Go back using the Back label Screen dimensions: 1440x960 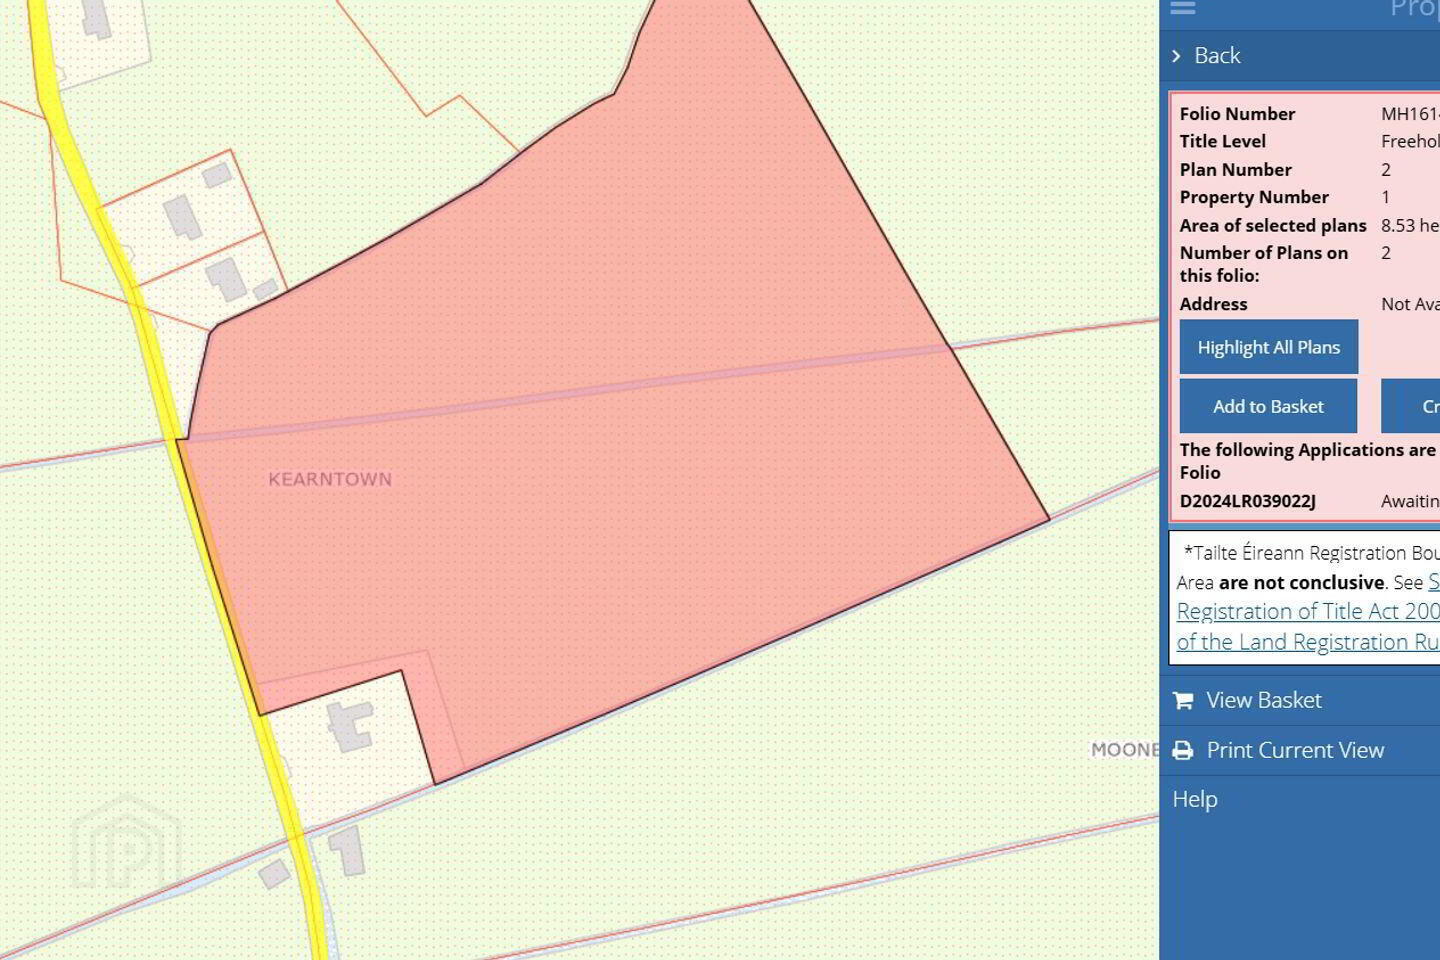(x=1217, y=56)
